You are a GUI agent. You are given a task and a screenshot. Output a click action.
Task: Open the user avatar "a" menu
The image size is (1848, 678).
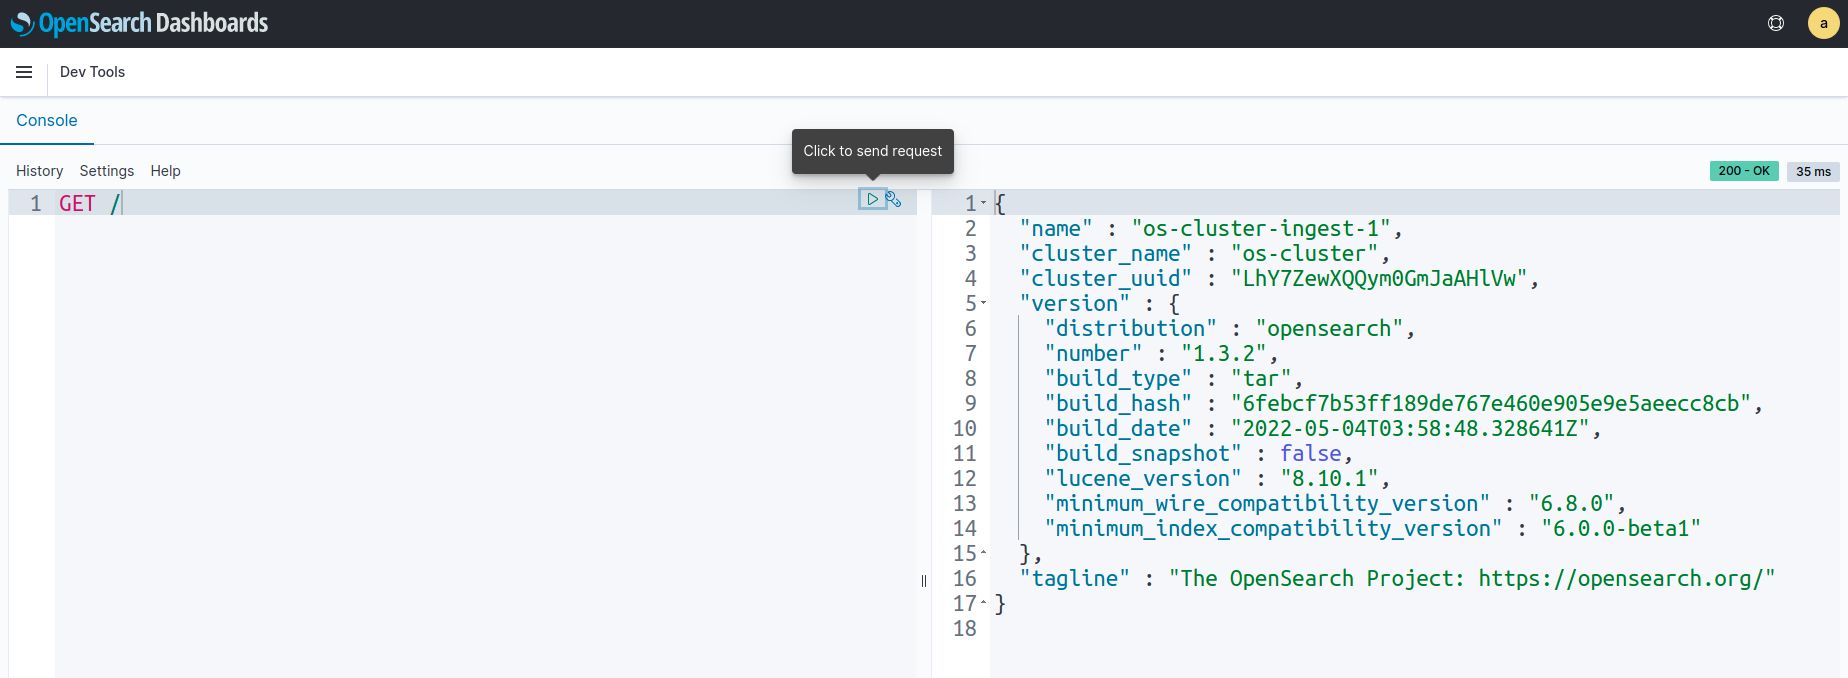(1823, 23)
